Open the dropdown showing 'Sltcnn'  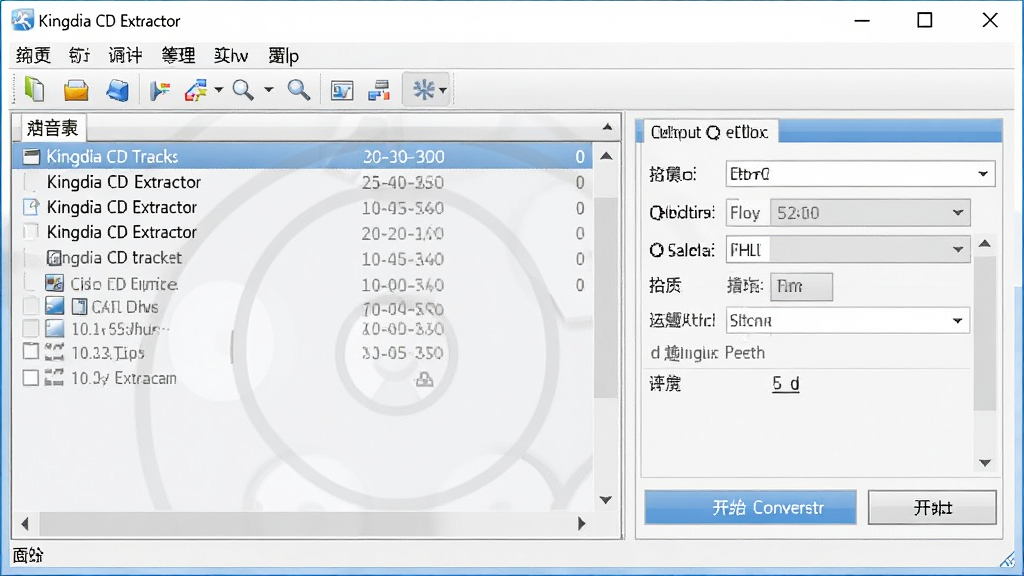click(x=848, y=321)
